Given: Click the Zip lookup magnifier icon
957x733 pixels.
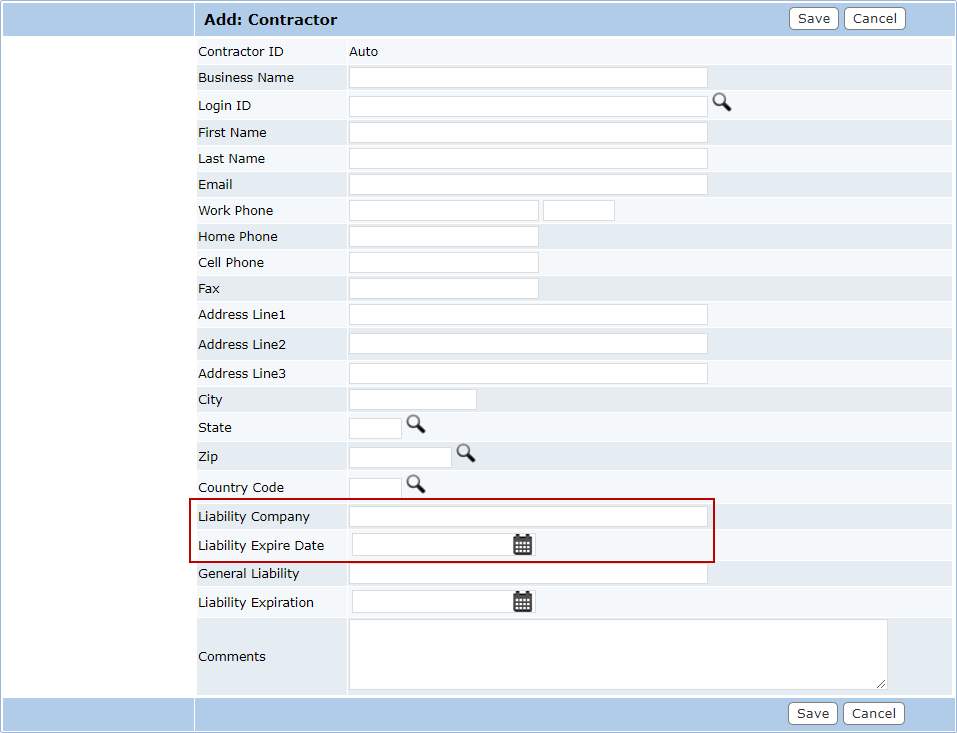Looking at the screenshot, I should 465,454.
